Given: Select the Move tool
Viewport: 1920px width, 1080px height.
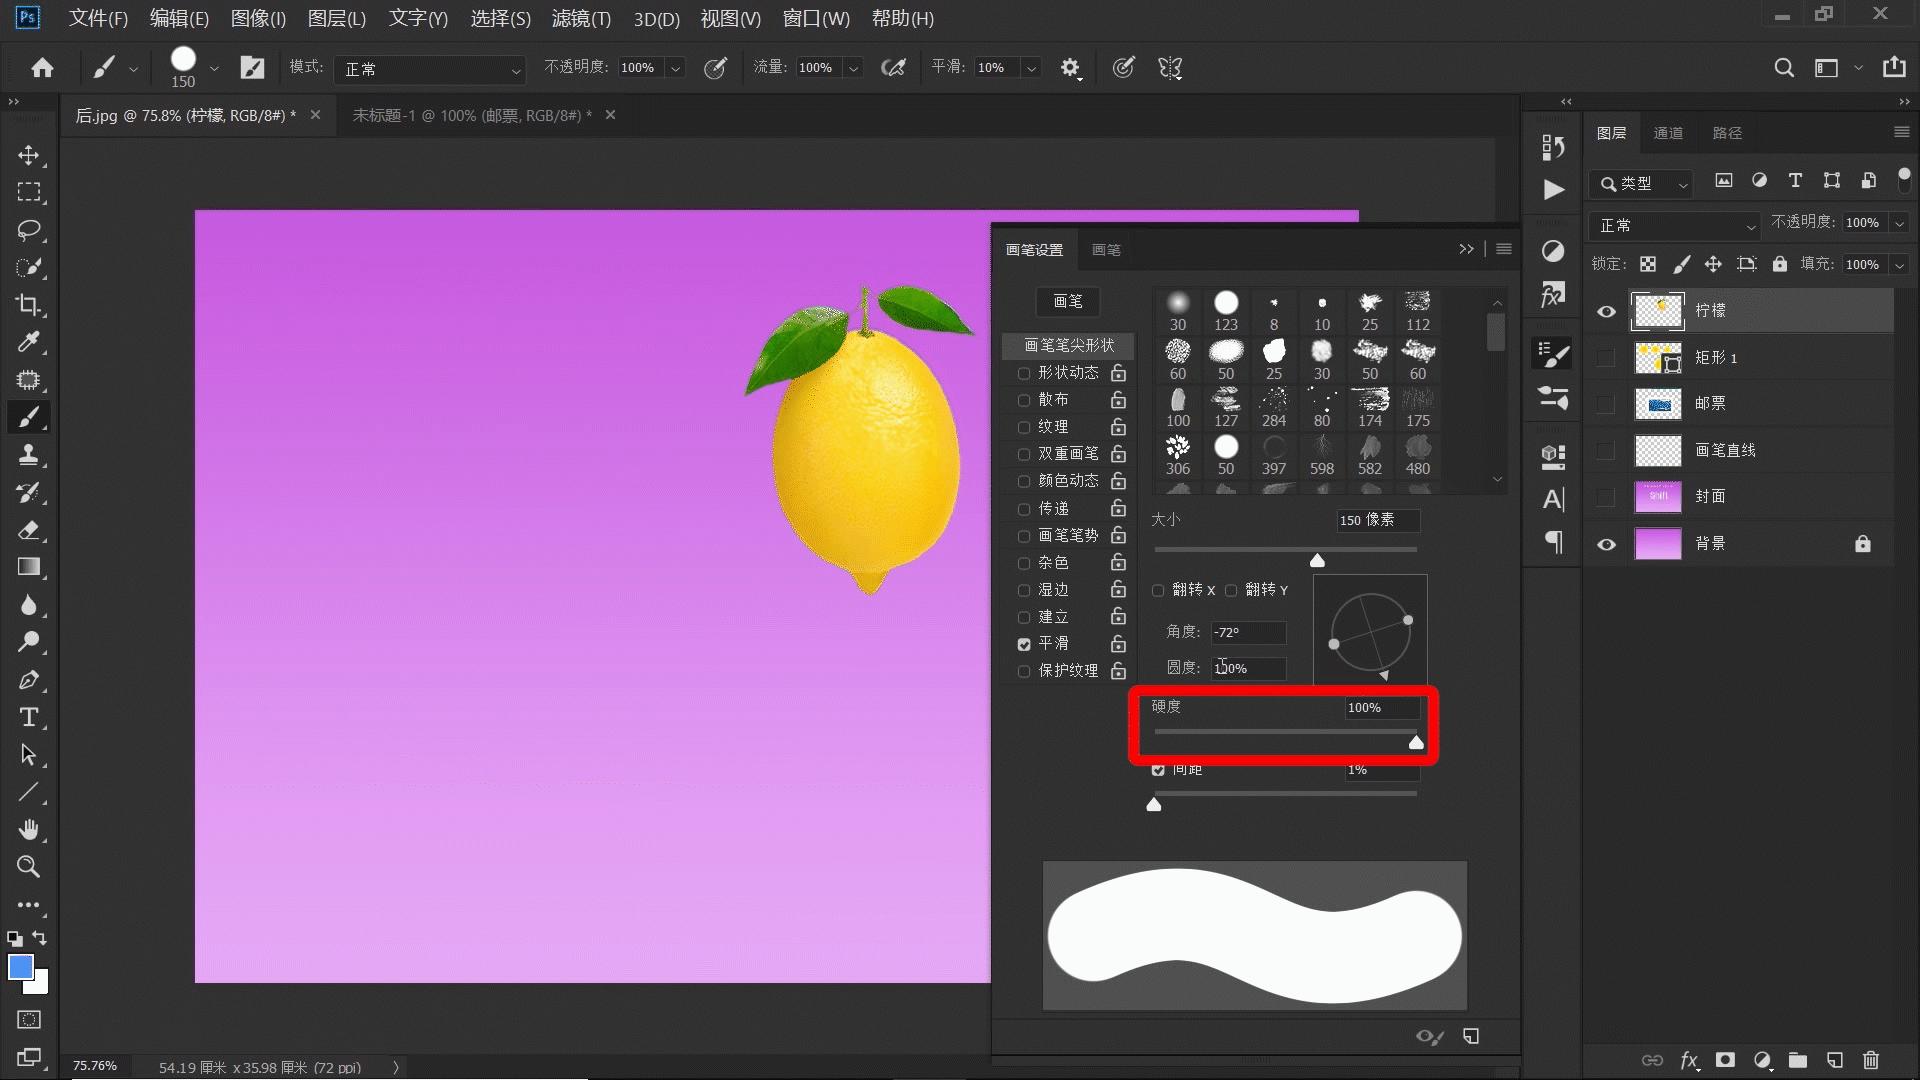Looking at the screenshot, I should click(28, 155).
